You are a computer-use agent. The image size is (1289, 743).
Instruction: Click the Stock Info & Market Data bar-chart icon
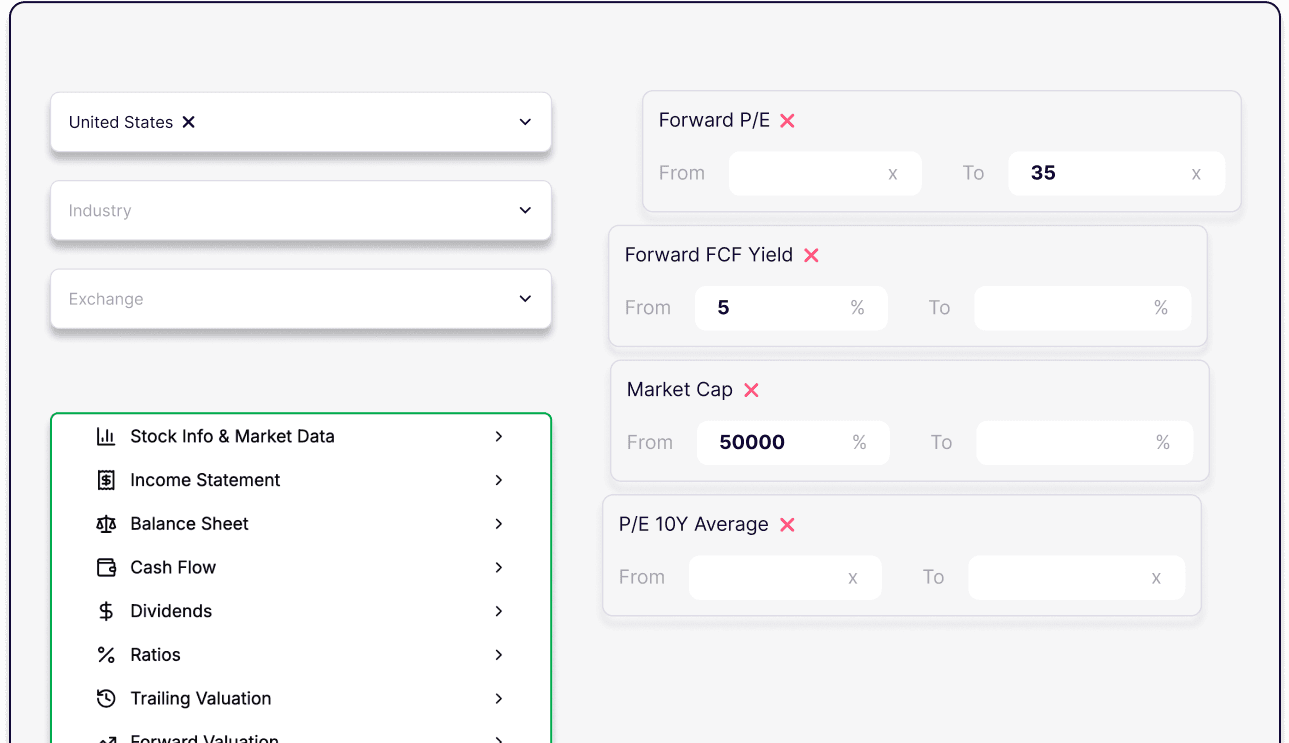click(x=106, y=436)
